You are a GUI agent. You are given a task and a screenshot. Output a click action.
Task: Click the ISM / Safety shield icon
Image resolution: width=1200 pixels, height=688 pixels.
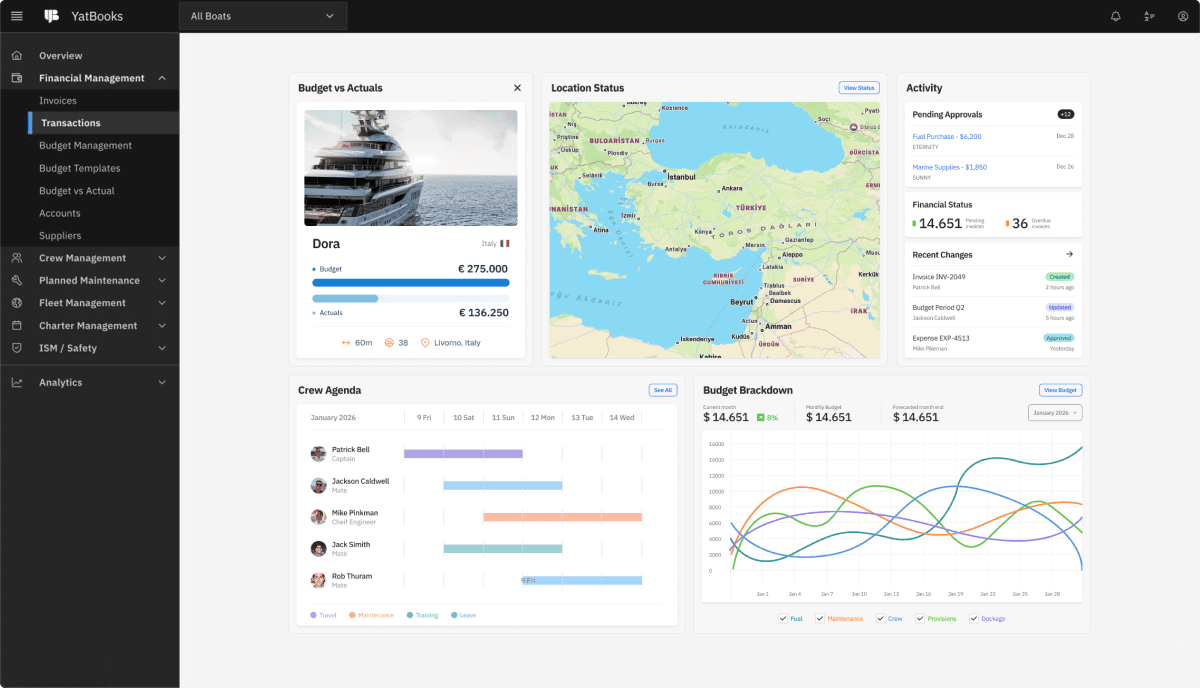point(17,348)
